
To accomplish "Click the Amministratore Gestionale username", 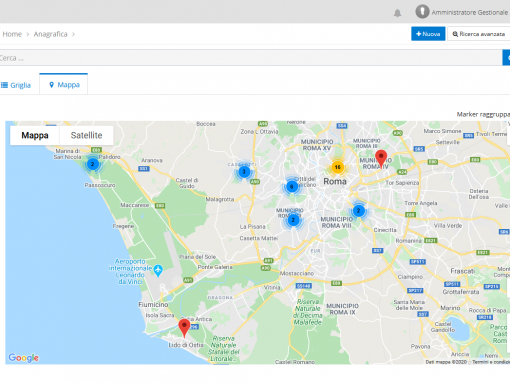I will tap(469, 12).
